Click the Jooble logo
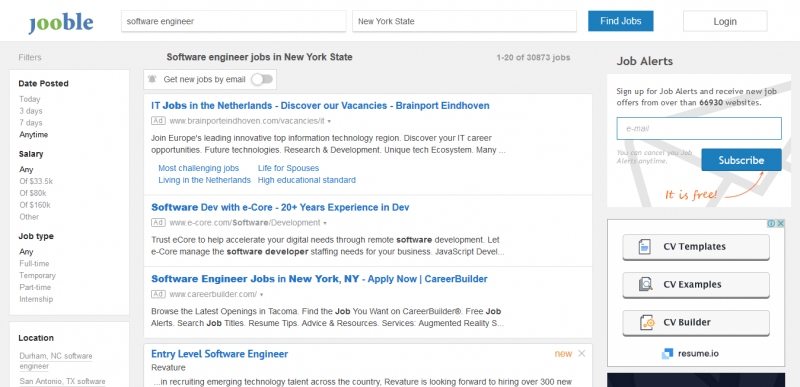800x387 pixels. (61, 23)
